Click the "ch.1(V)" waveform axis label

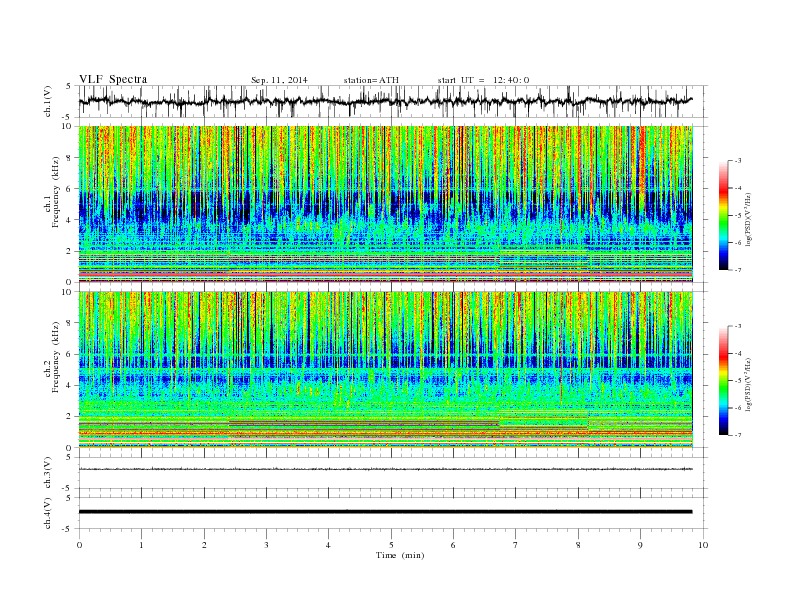(x=48, y=101)
